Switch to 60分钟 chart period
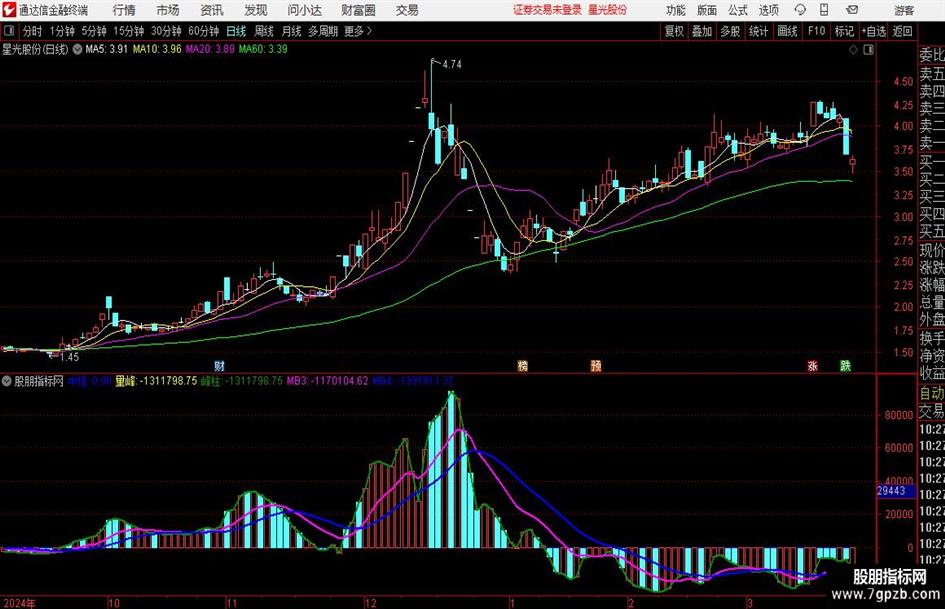Image resolution: width=945 pixels, height=609 pixels. point(204,31)
